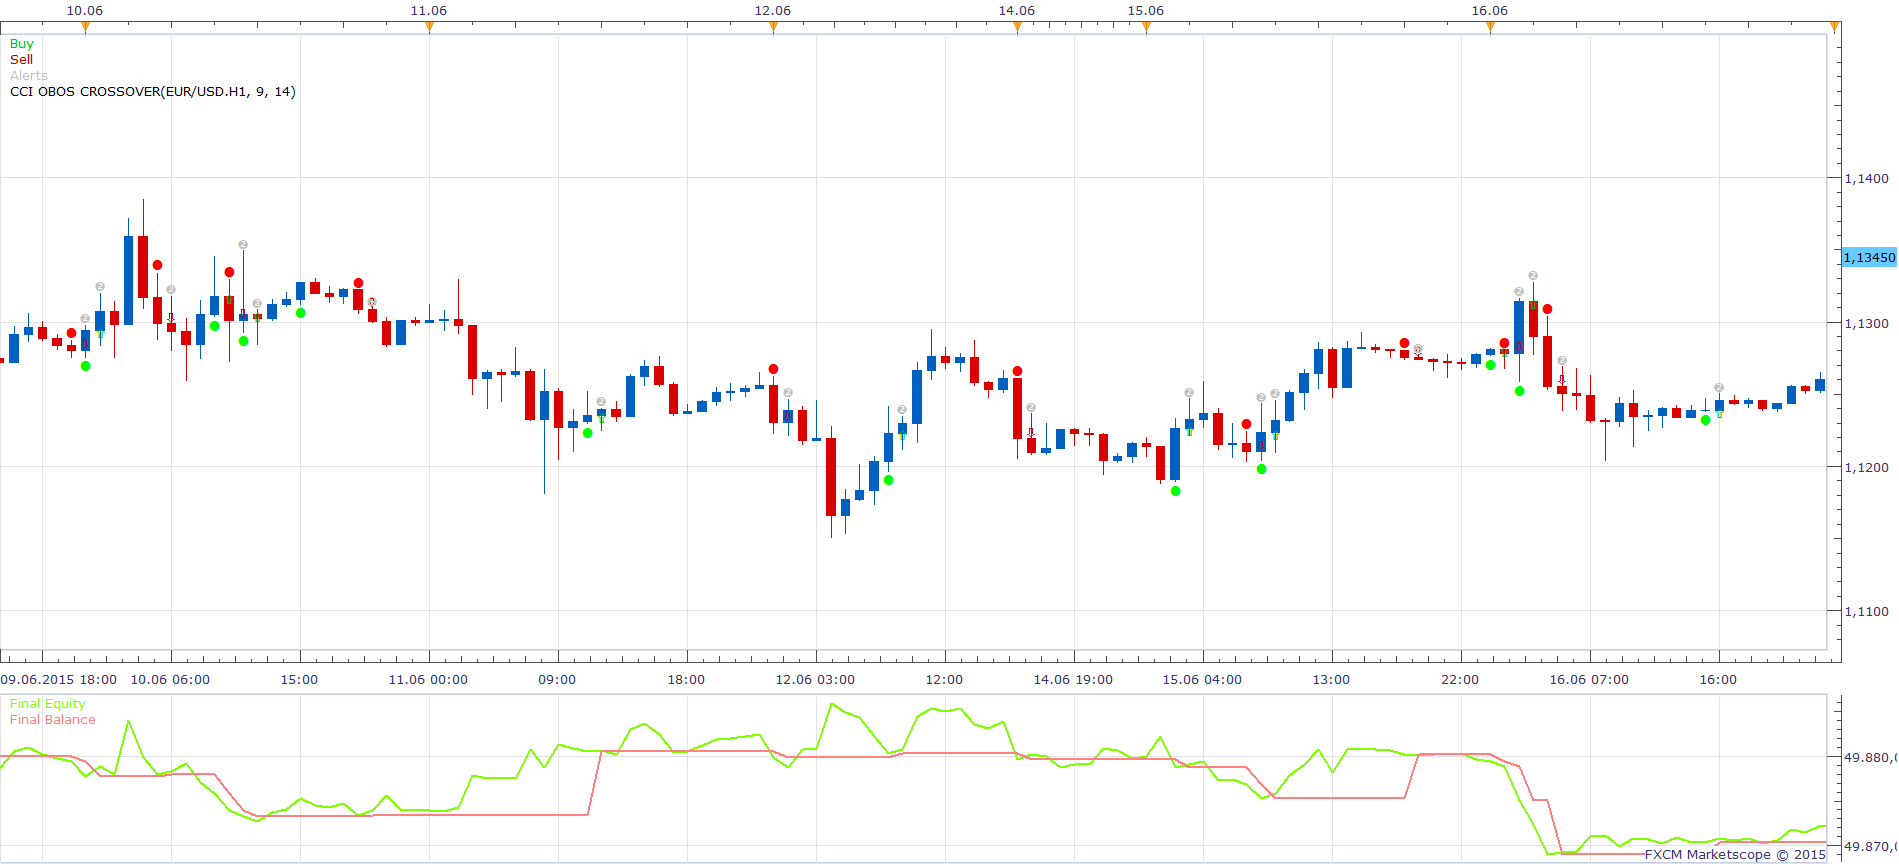Click the orange 14.06 date marker triangle
This screenshot has width=1899, height=864.
[x=1017, y=27]
